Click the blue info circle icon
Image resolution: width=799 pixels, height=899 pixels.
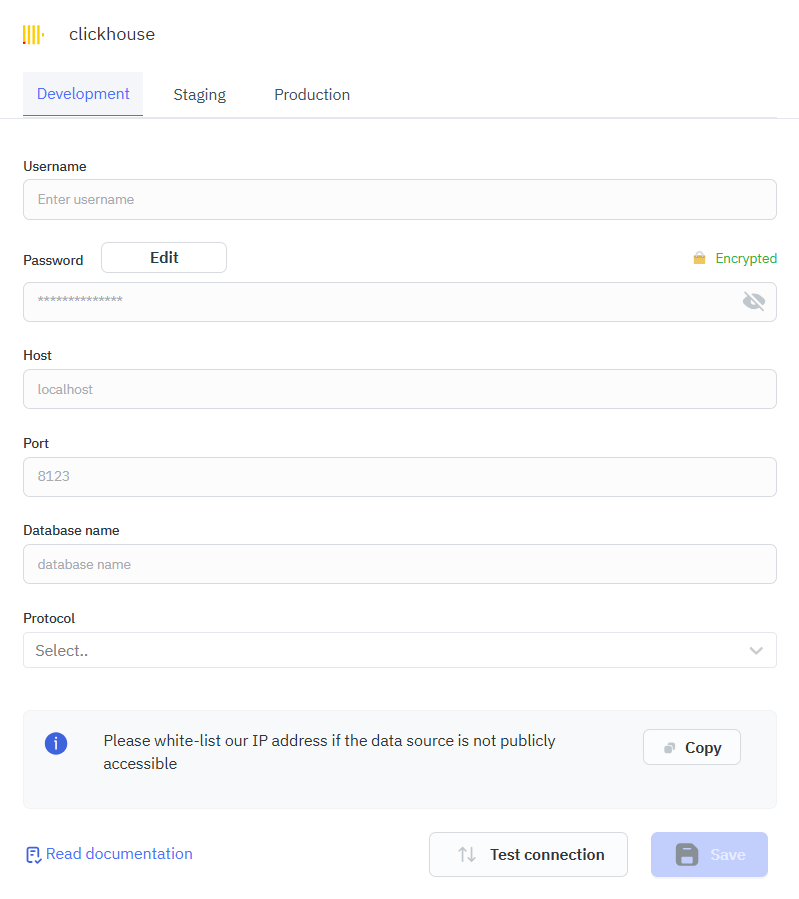pyautogui.click(x=56, y=743)
